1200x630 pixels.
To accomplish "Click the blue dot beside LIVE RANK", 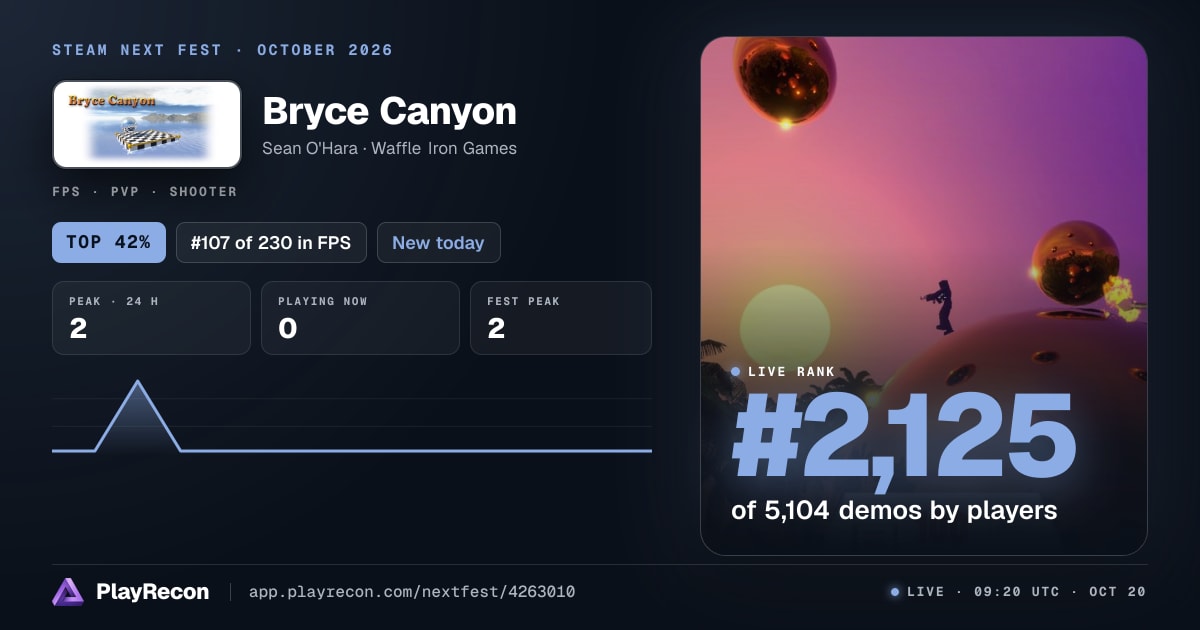I will 736,371.
